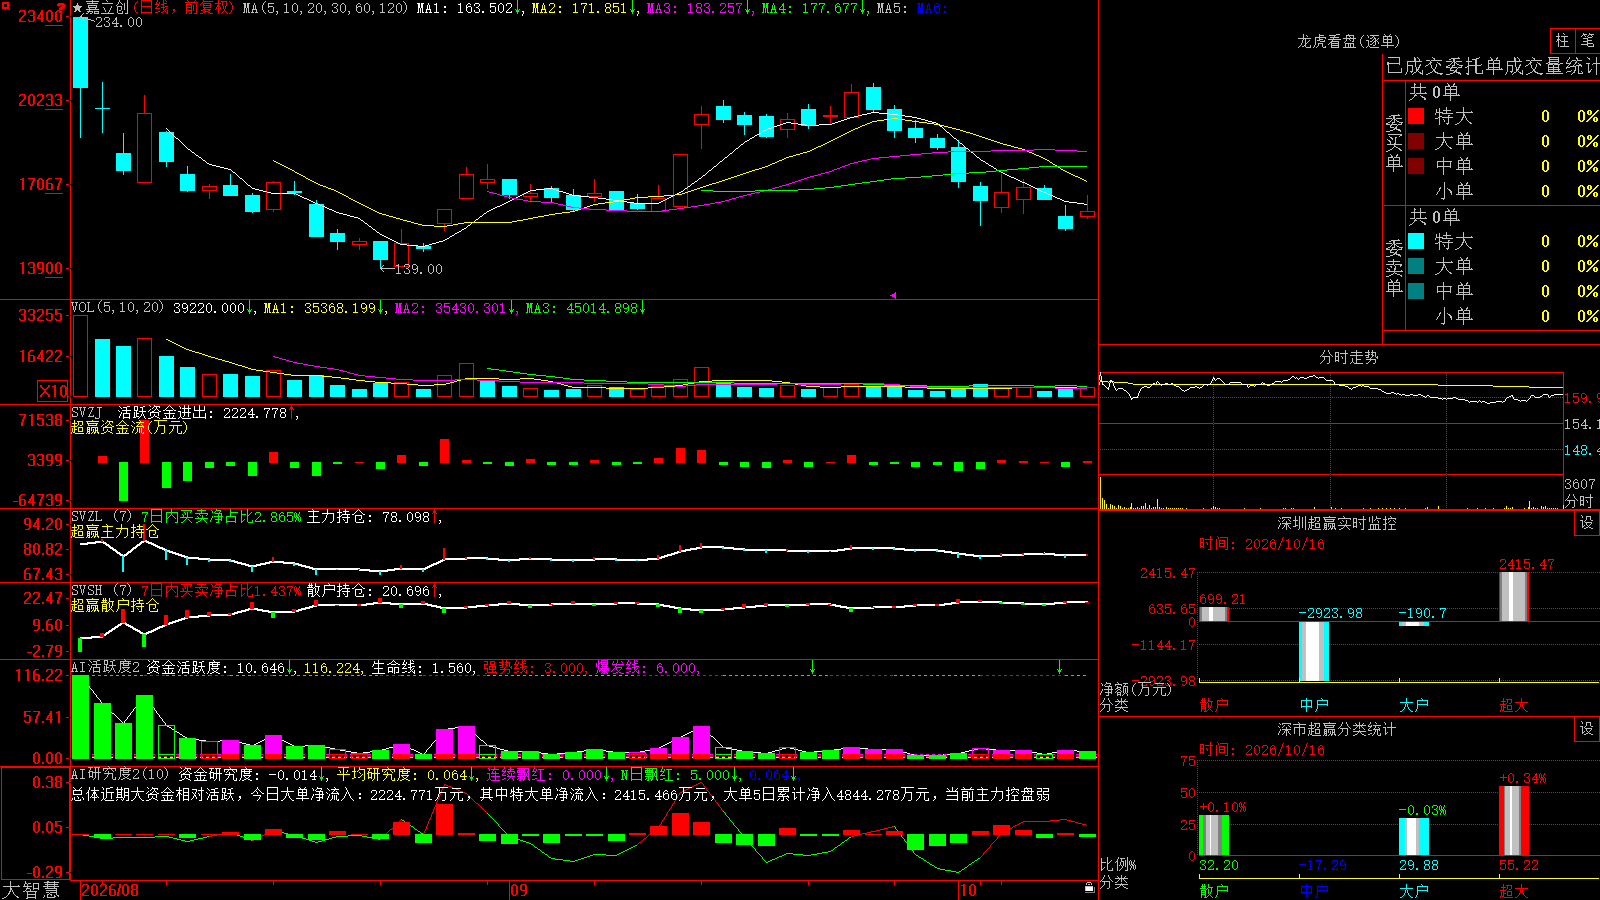Click the AI研究度2(10) indicator label
The width and height of the screenshot is (1600, 900).
pyautogui.click(x=120, y=773)
